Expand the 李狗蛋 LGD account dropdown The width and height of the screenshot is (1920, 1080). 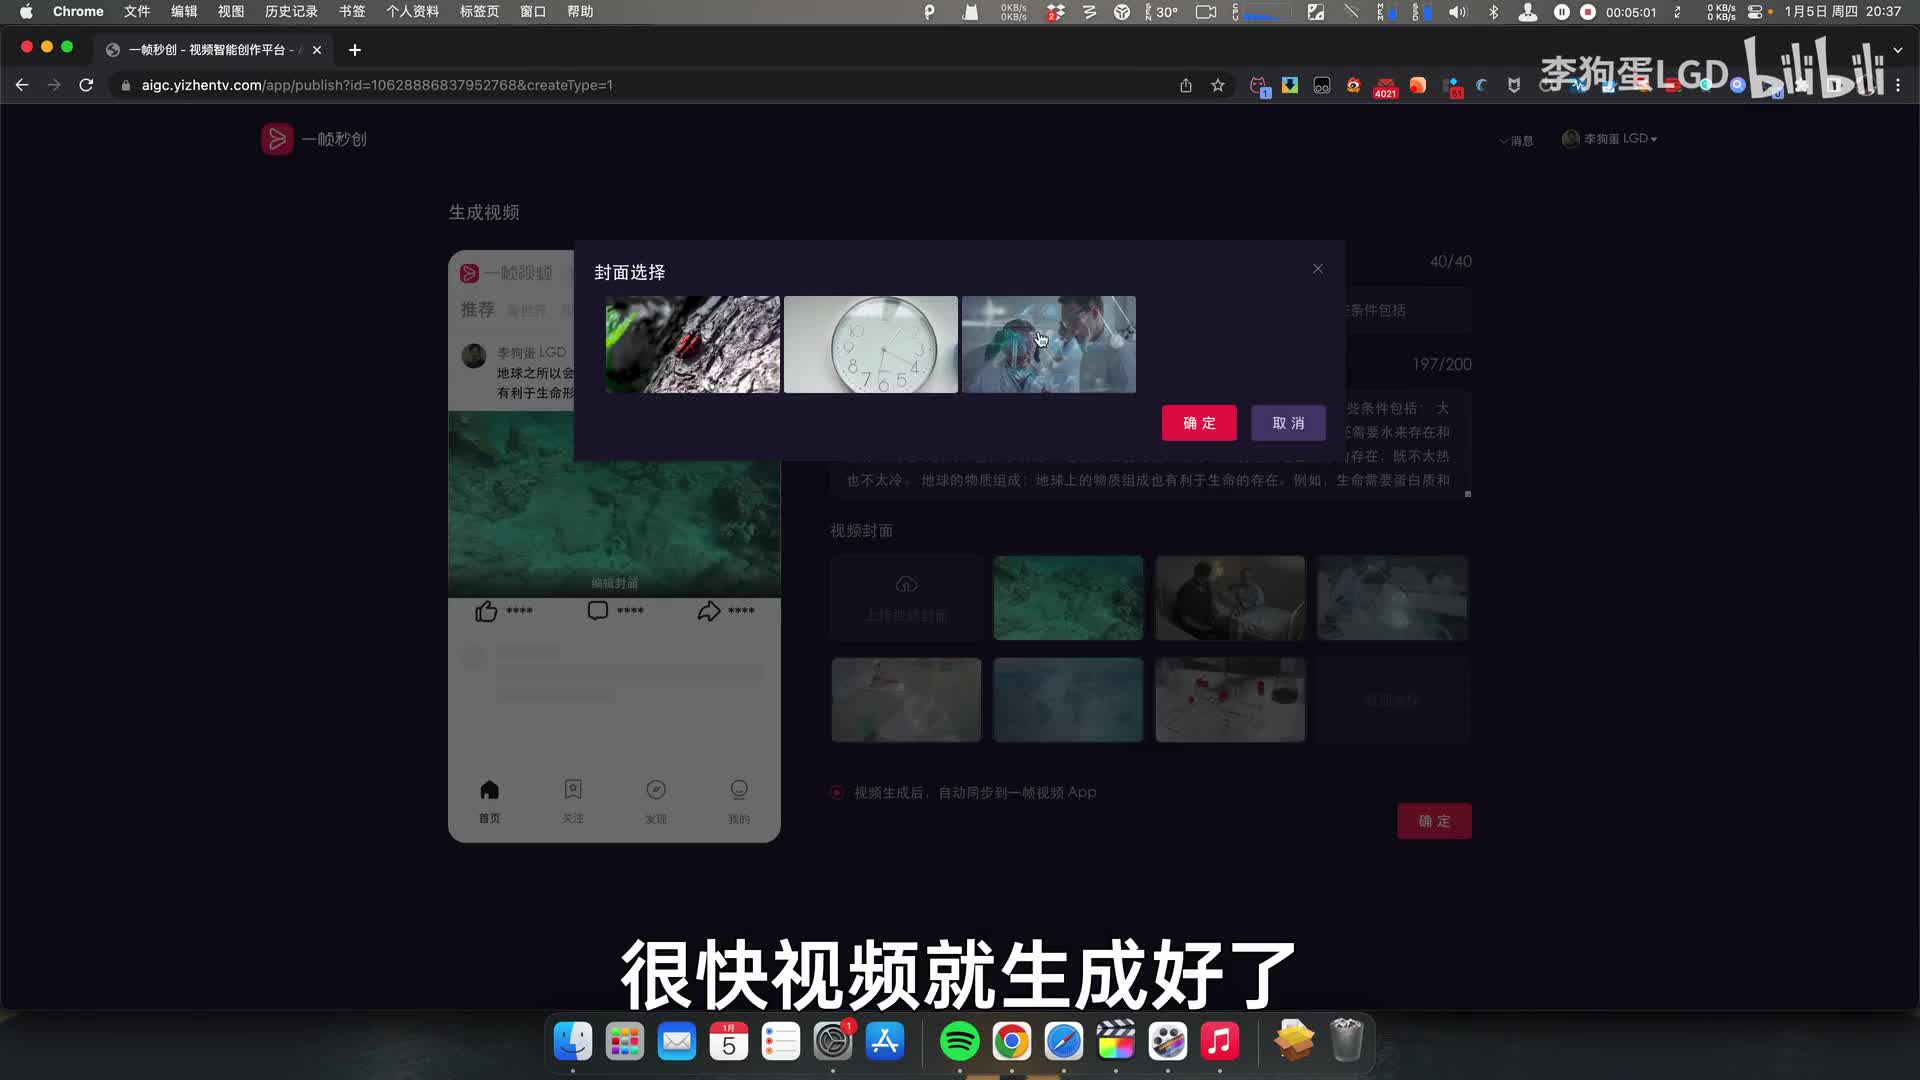[x=1612, y=139]
